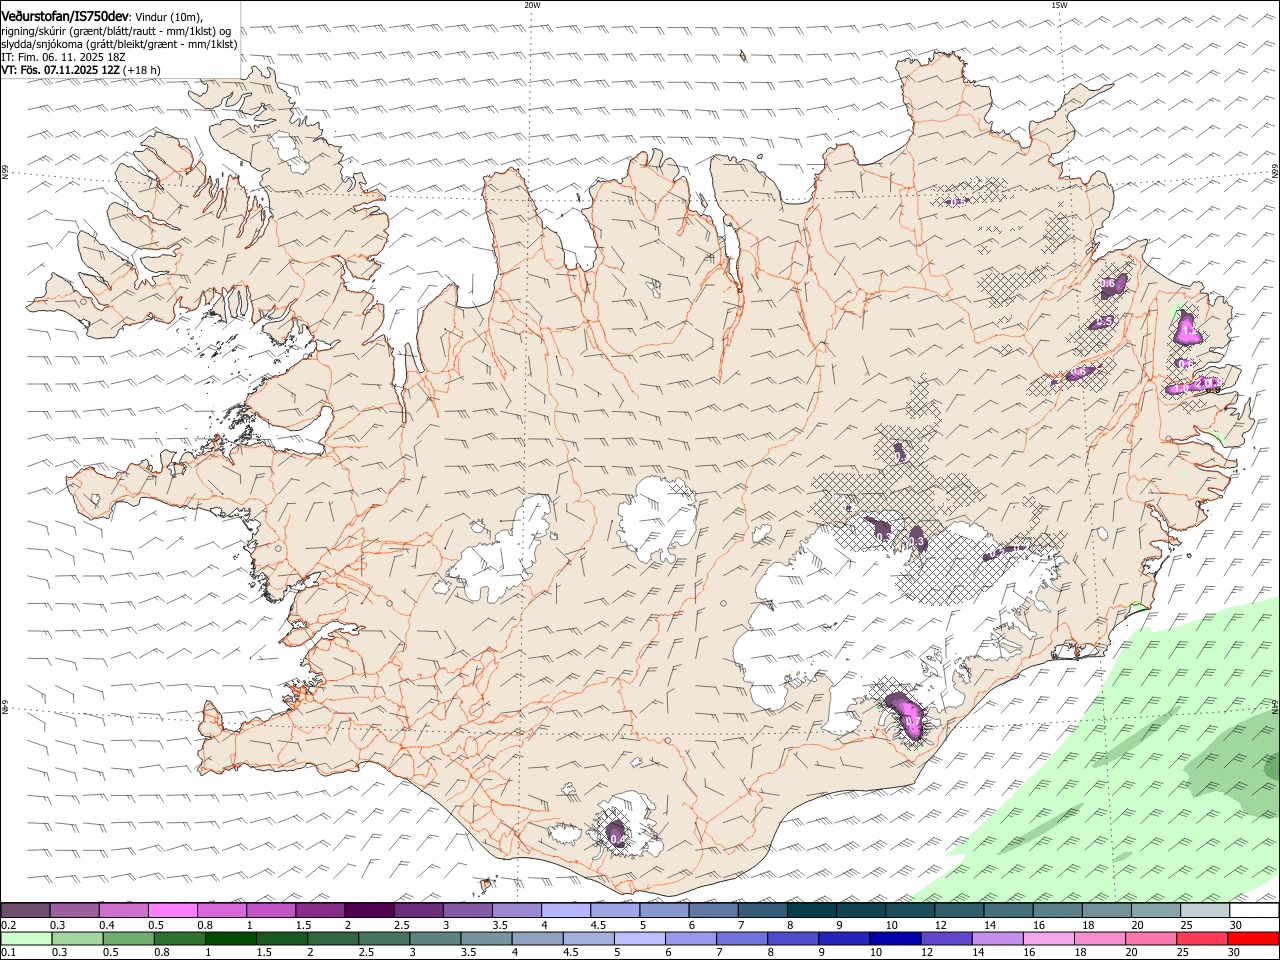Screen dimensions: 1280x960
Task: Pick the dark teal 8 swatch in snow scale
Action: [x=811, y=910]
